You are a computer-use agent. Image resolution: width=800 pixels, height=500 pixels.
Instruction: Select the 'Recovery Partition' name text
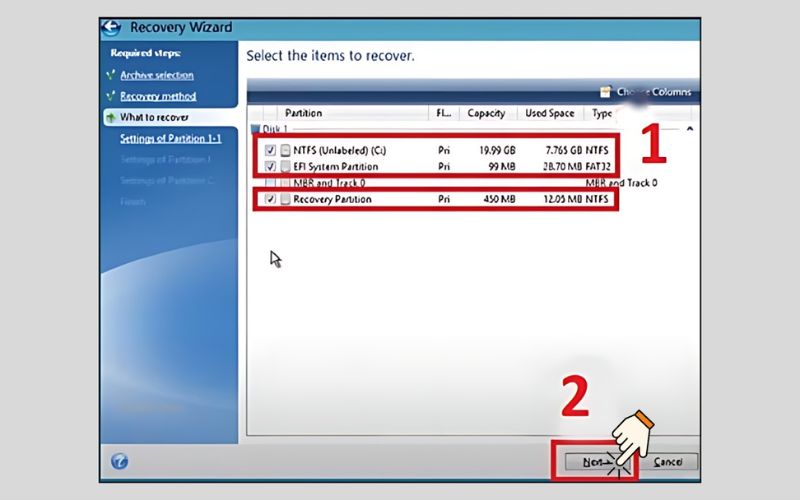click(x=332, y=199)
